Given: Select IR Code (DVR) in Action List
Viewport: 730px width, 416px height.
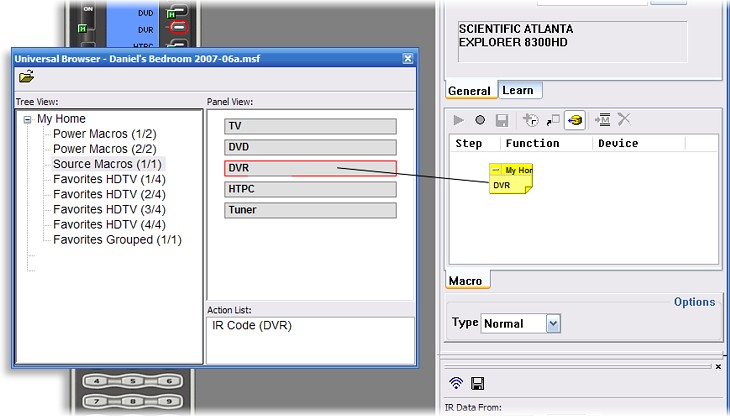Looking at the screenshot, I should pos(252,326).
